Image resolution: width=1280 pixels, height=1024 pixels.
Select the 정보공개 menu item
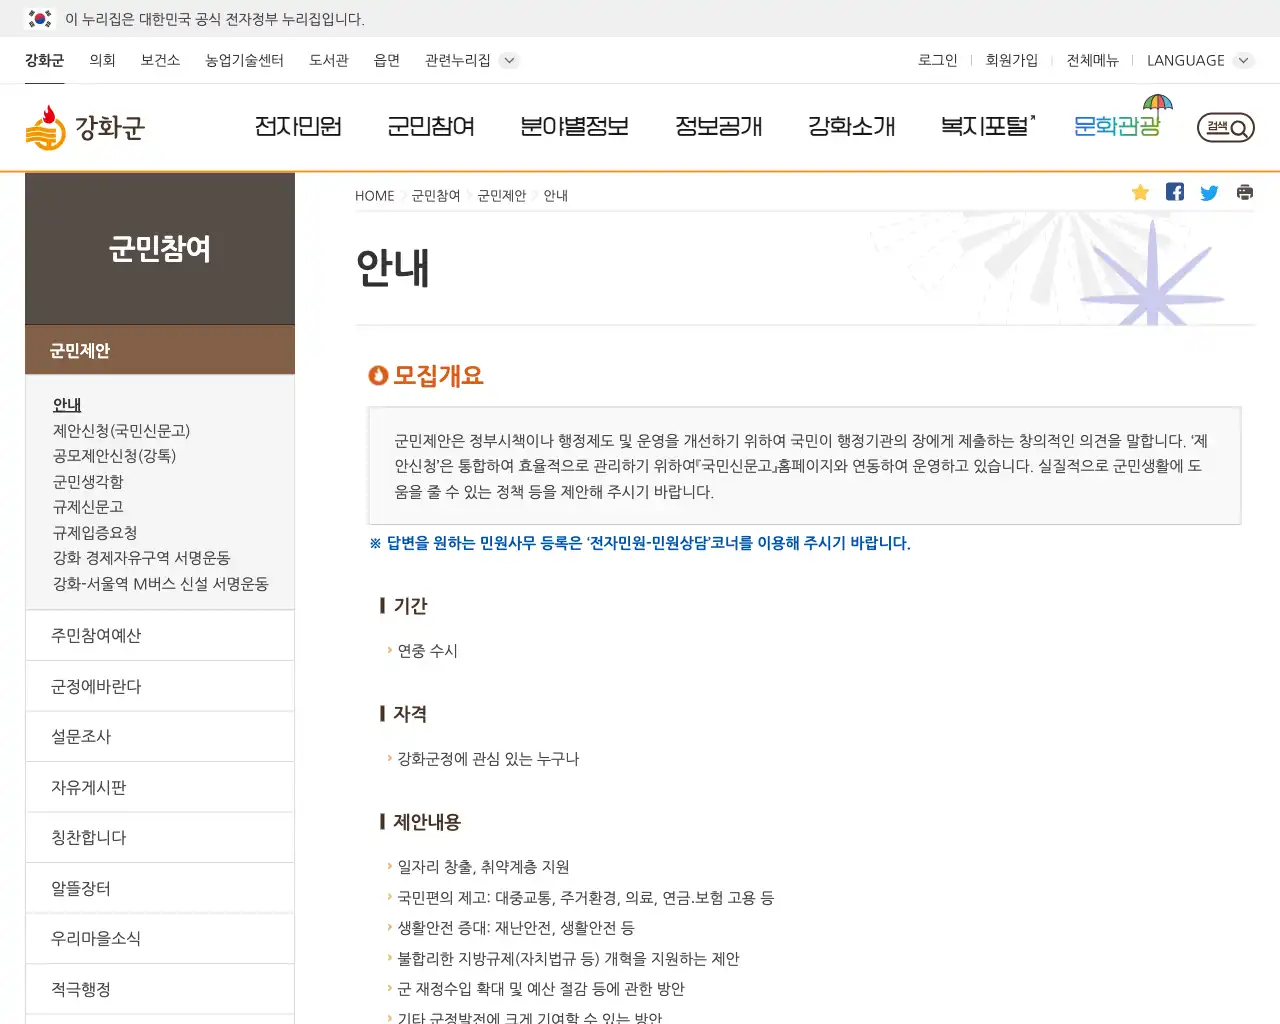pos(719,127)
